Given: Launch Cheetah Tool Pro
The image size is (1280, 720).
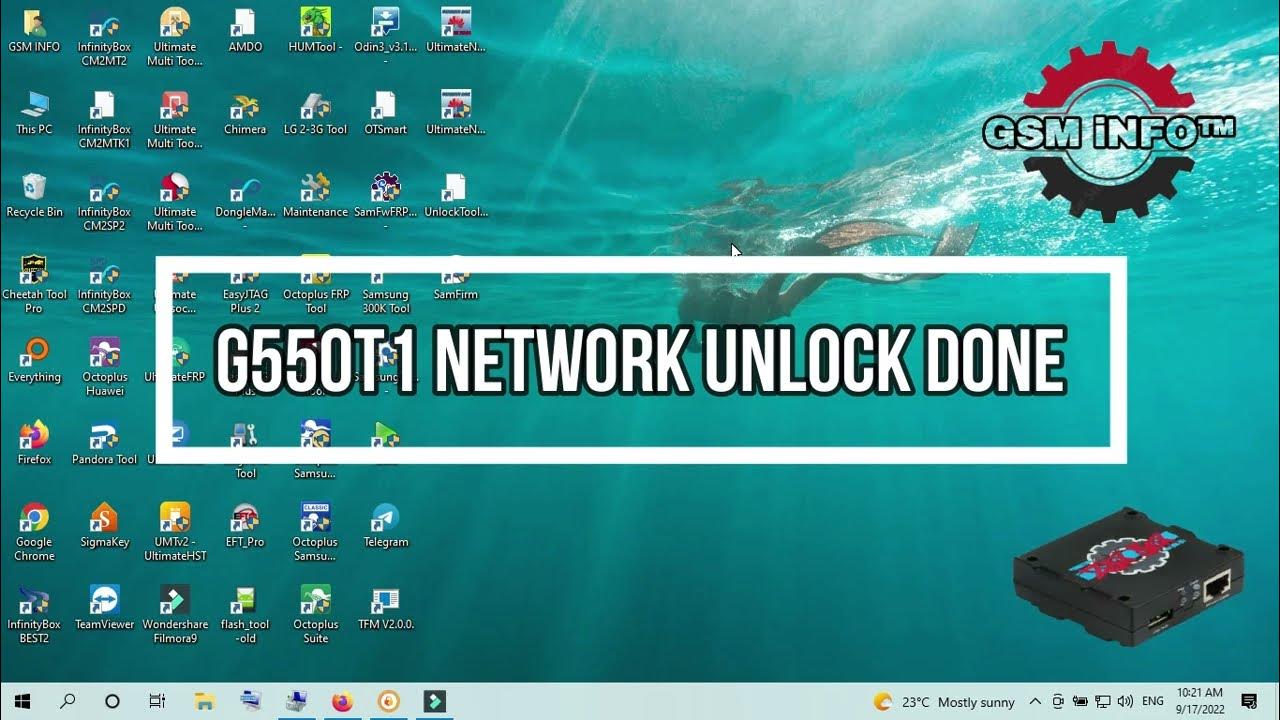Looking at the screenshot, I should click(34, 284).
